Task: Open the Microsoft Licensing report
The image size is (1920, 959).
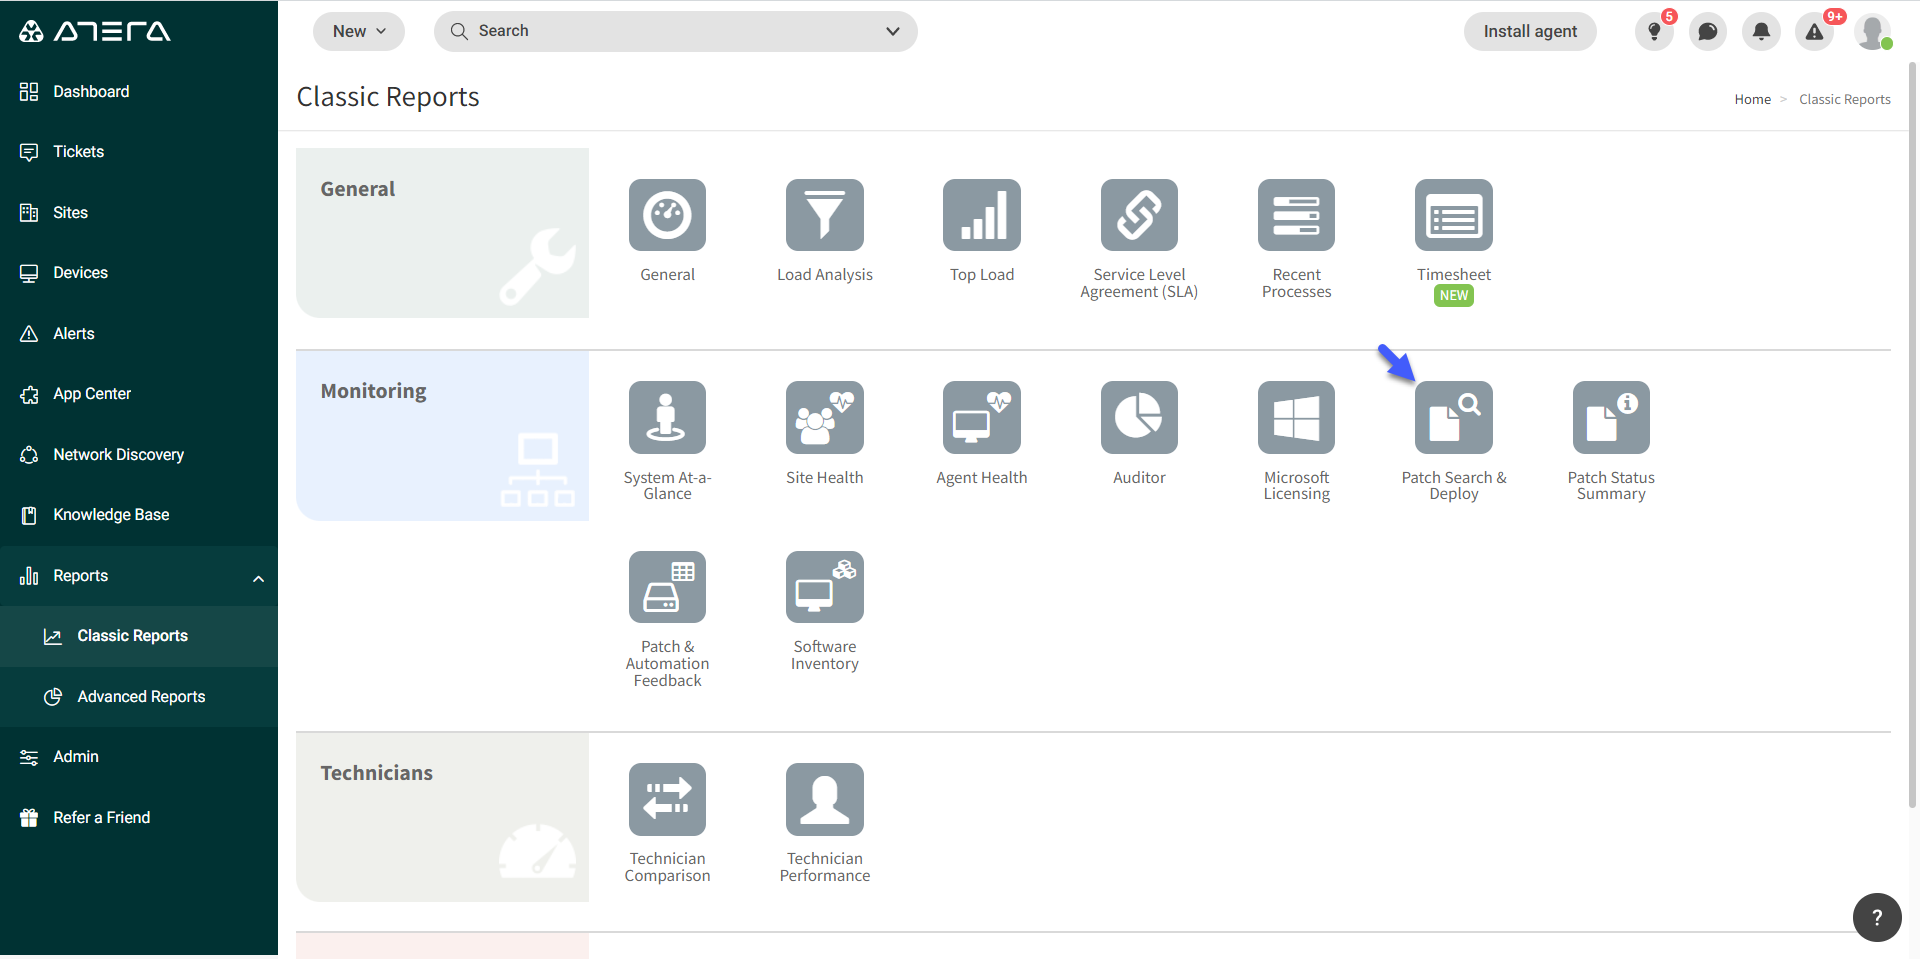Action: 1296,417
